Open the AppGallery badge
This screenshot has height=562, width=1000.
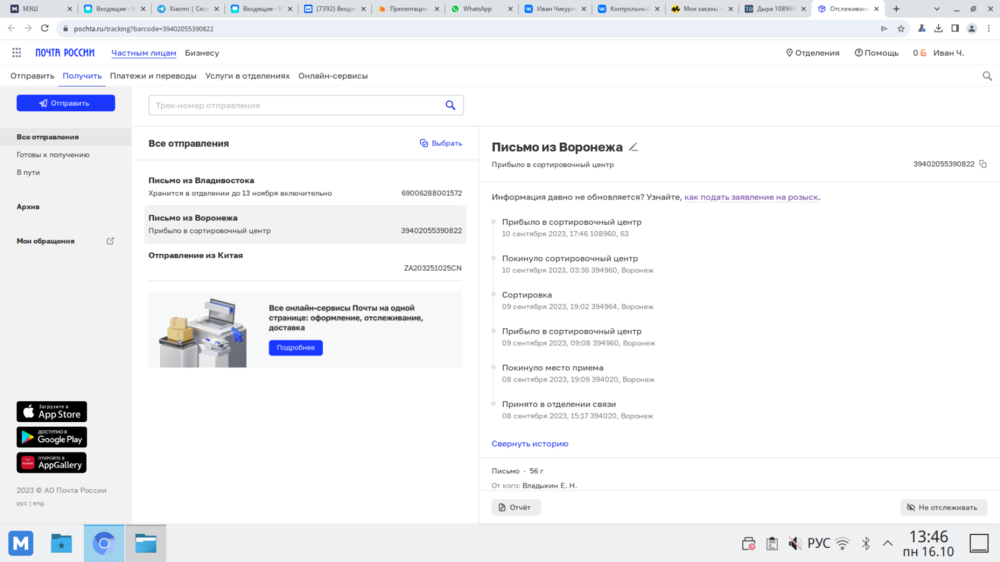pyautogui.click(x=52, y=462)
